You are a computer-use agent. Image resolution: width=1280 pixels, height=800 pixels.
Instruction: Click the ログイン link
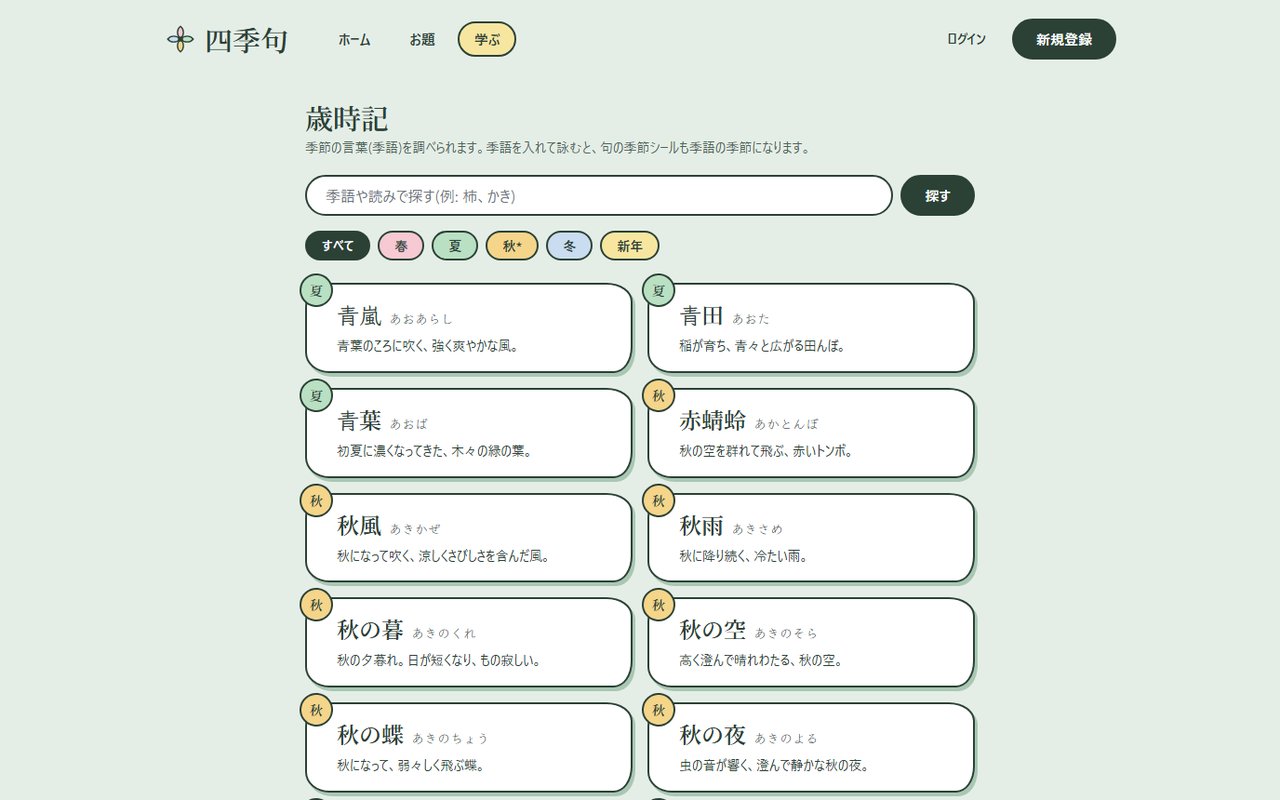point(967,39)
